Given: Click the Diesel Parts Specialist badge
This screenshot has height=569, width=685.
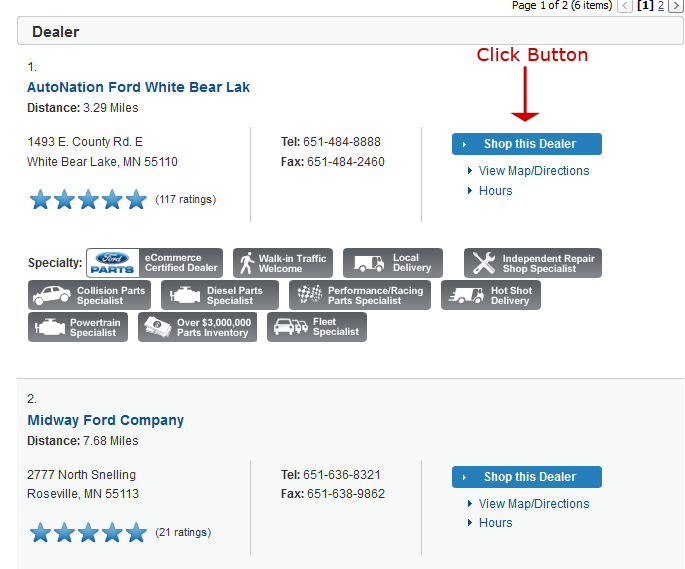Looking at the screenshot, I should (x=220, y=295).
